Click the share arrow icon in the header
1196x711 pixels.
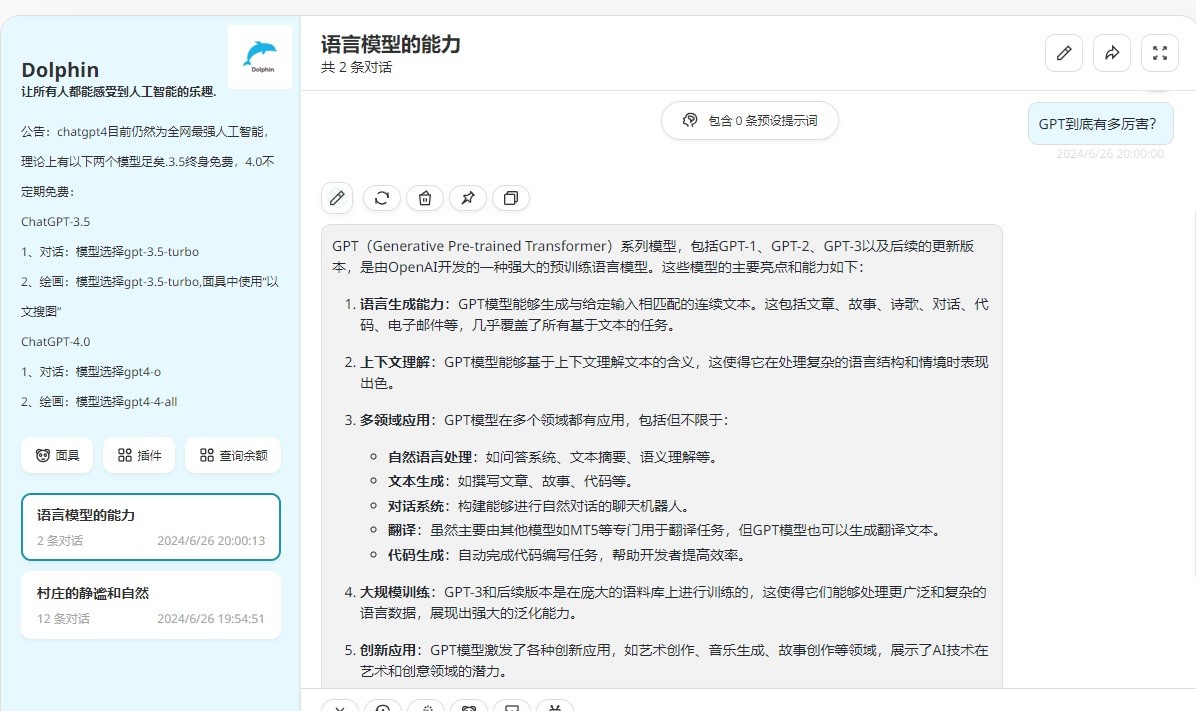1112,53
